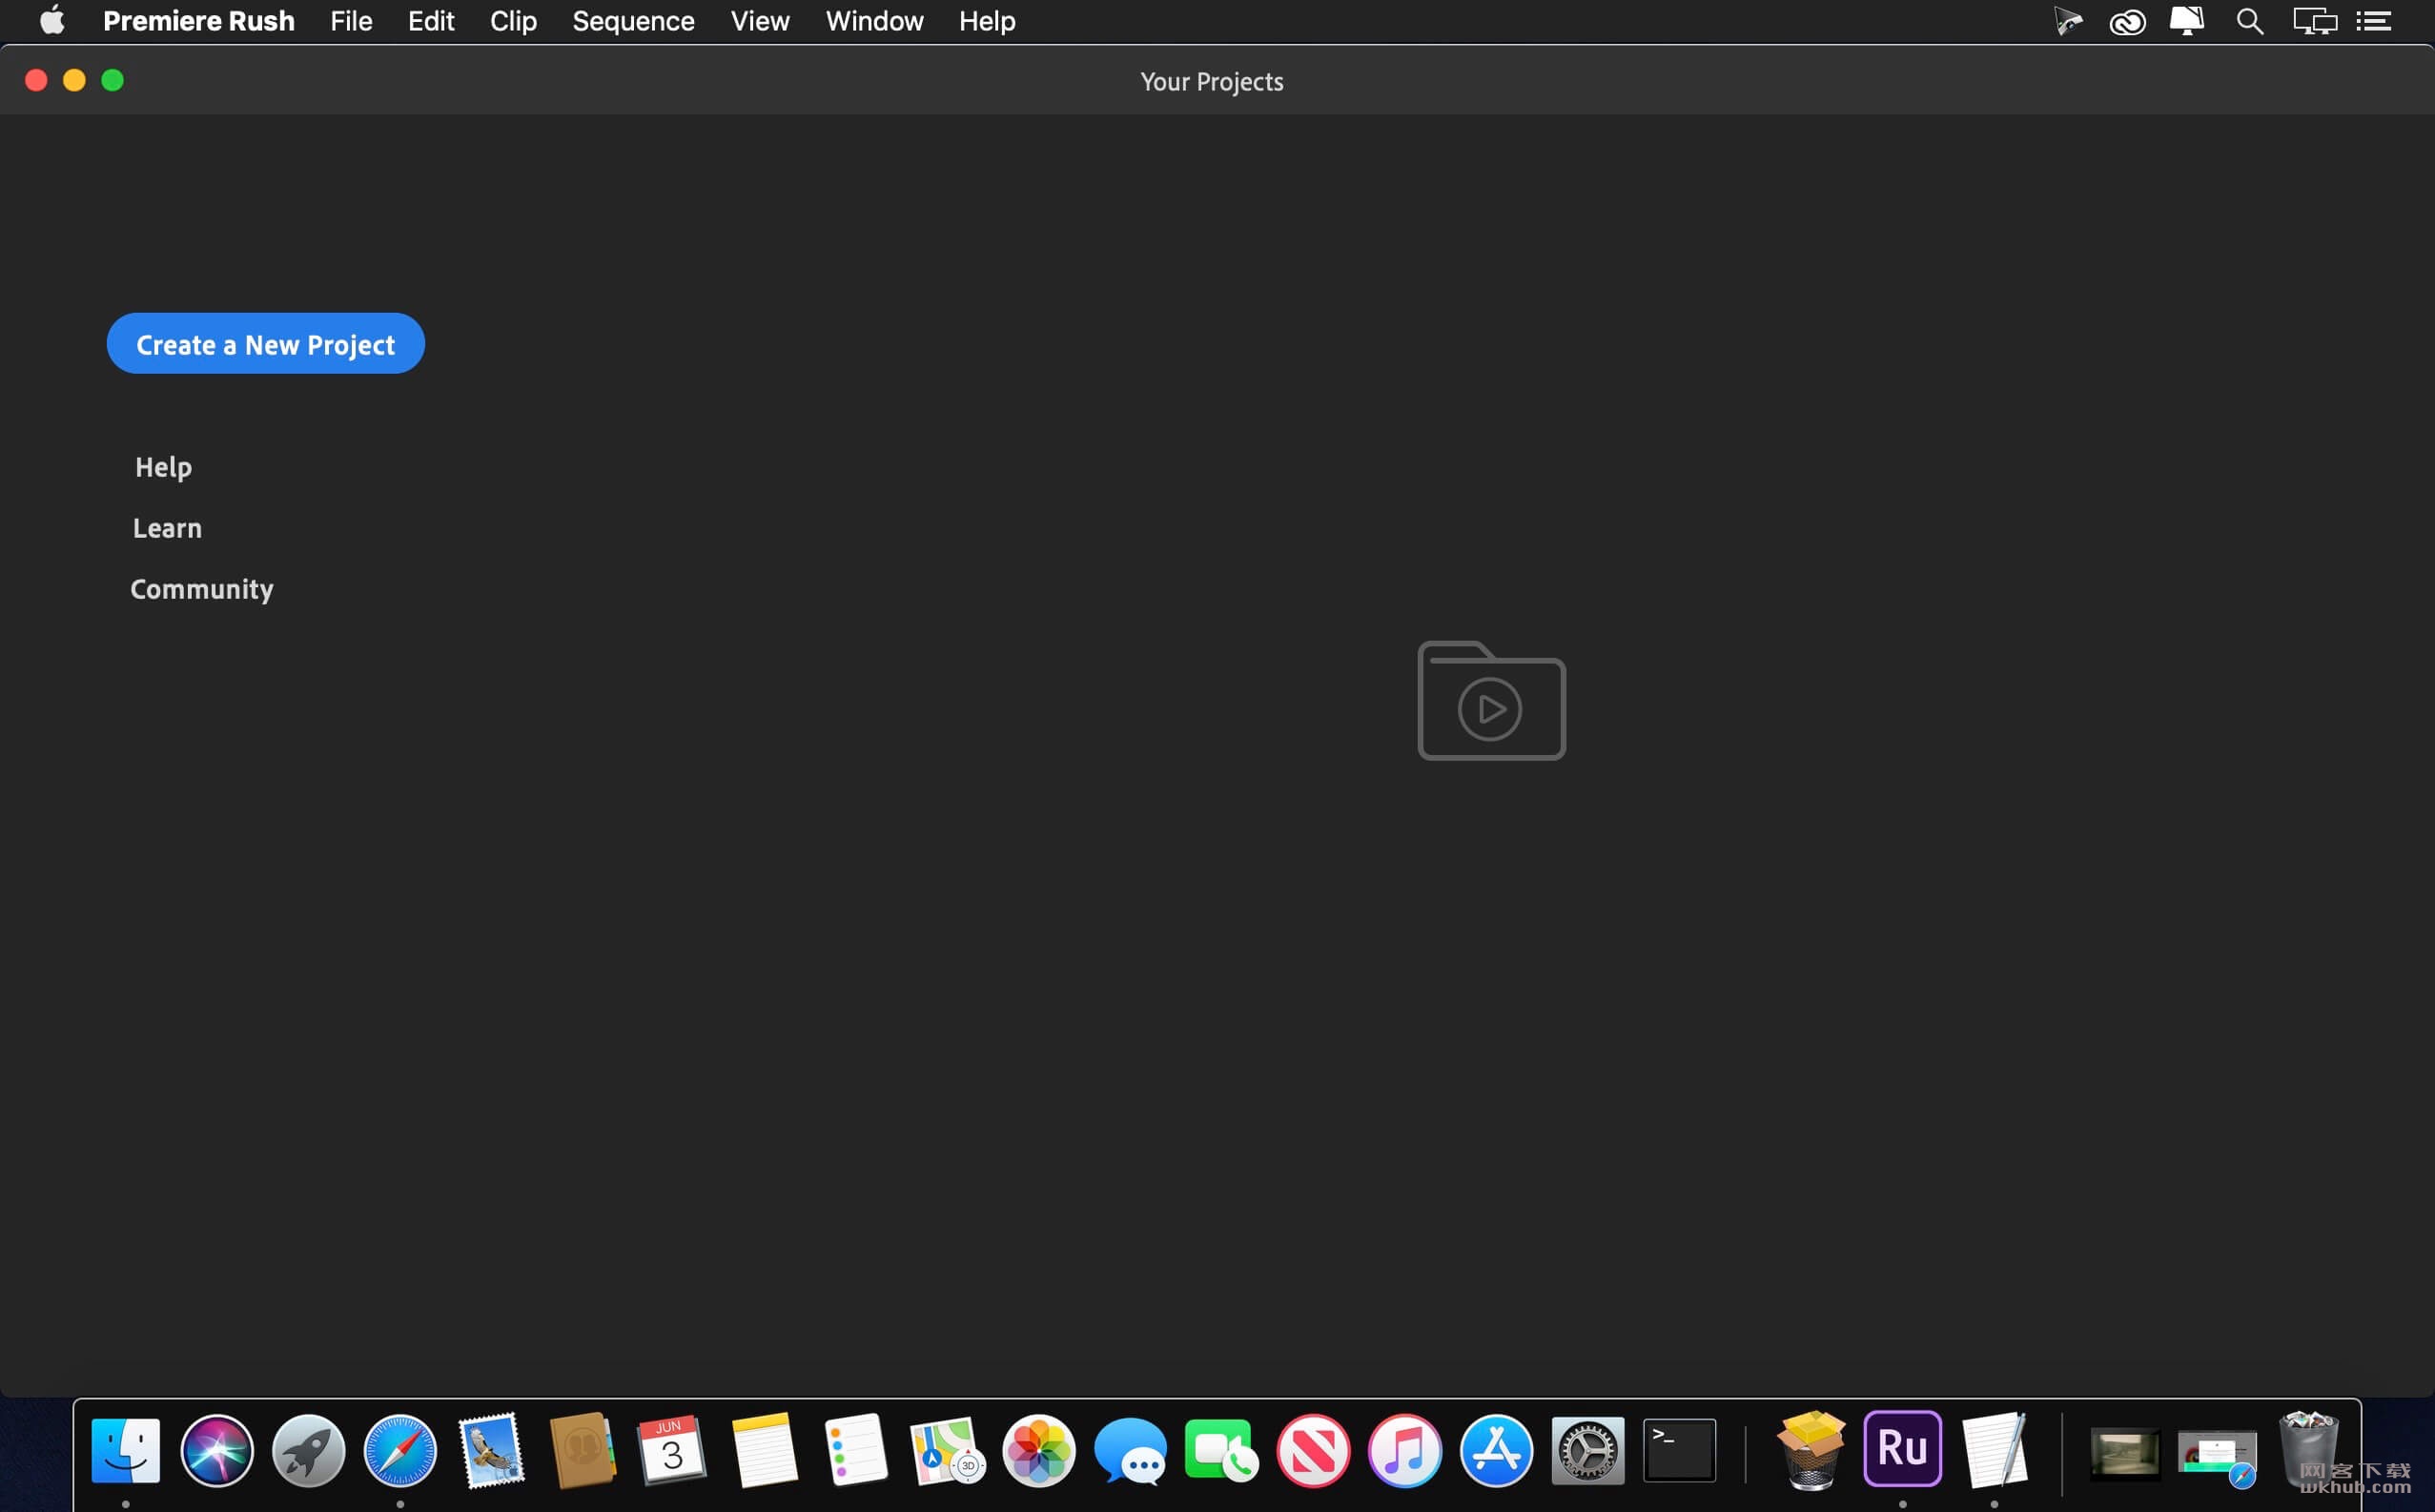Open the Premiere Rush app menu
This screenshot has height=1512, width=2435.
click(198, 21)
